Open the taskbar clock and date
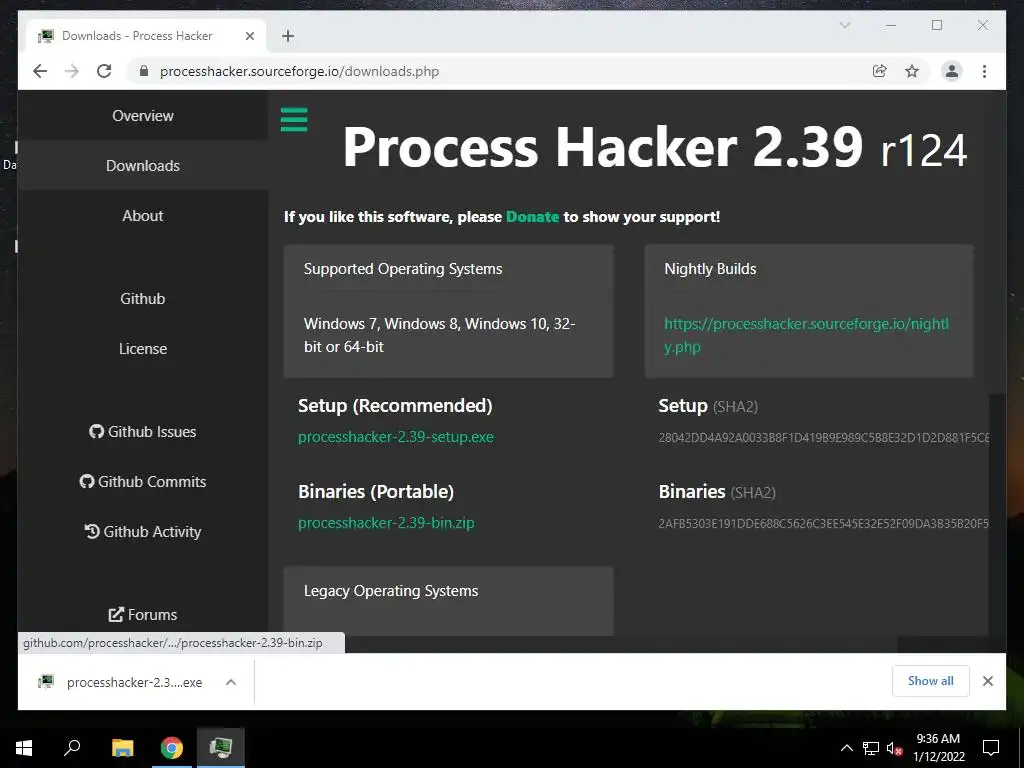 938,748
